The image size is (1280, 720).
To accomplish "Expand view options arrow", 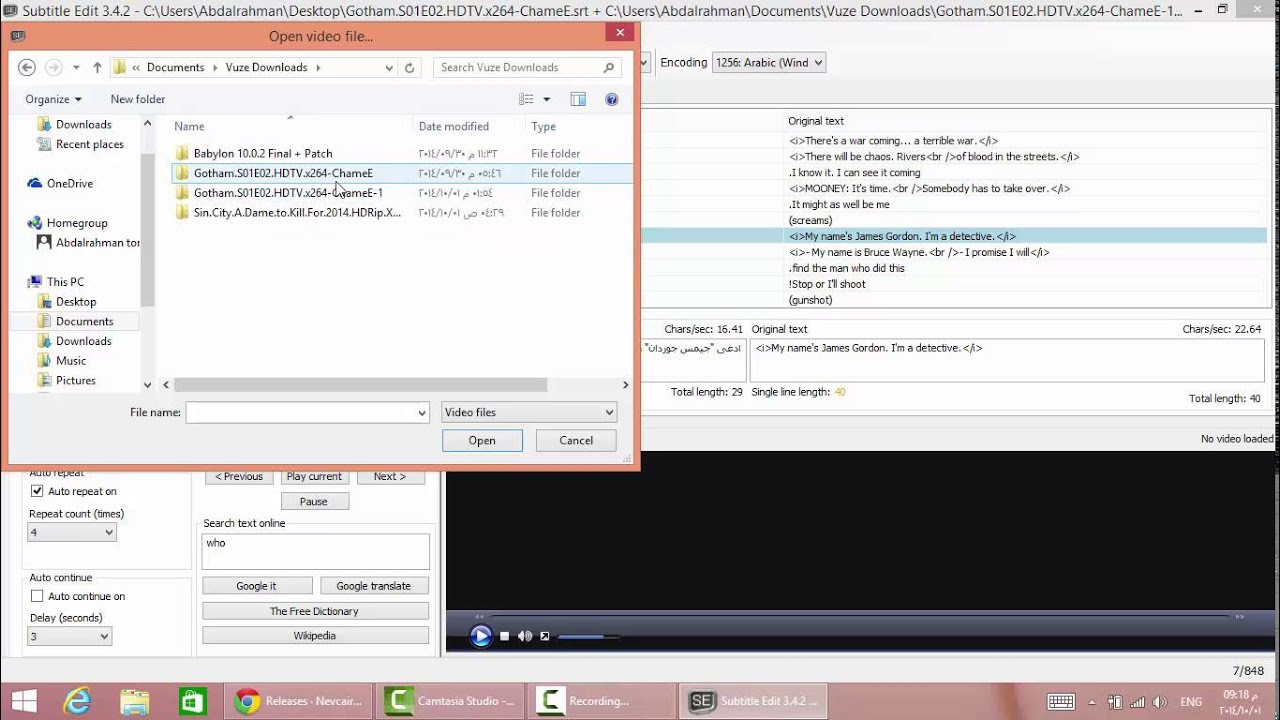I will tap(546, 99).
